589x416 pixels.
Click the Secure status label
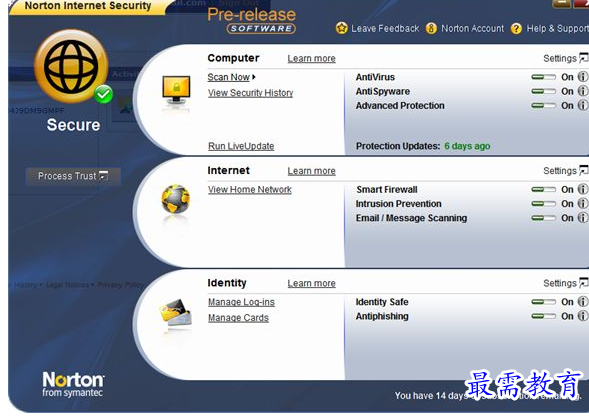[73, 125]
